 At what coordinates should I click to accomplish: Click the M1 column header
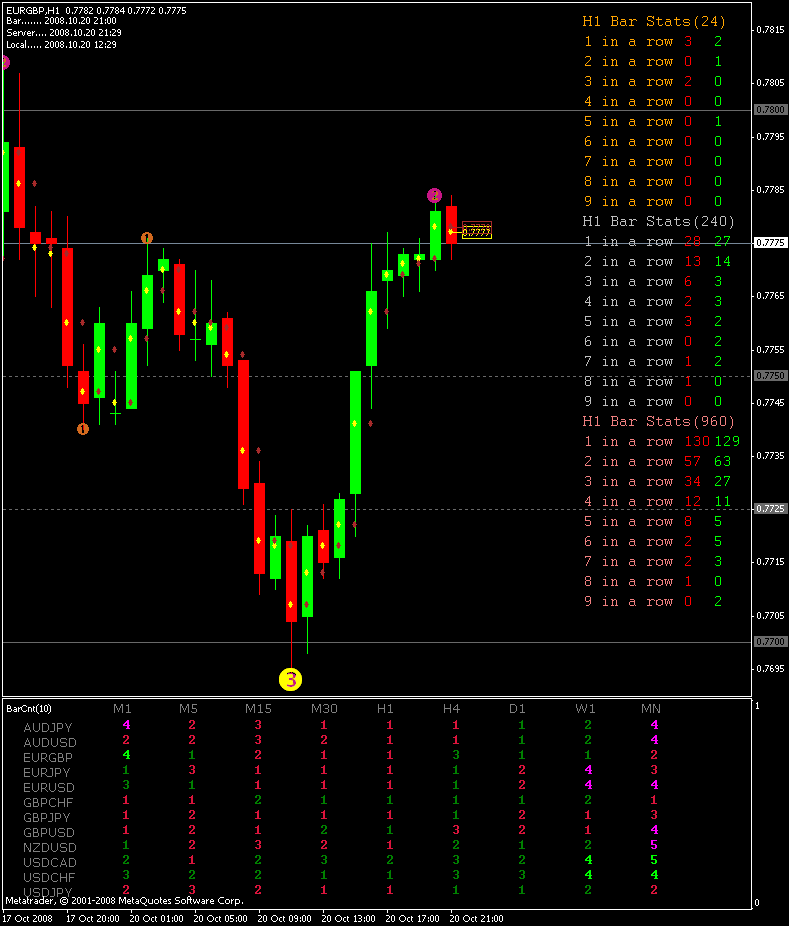coord(122,709)
